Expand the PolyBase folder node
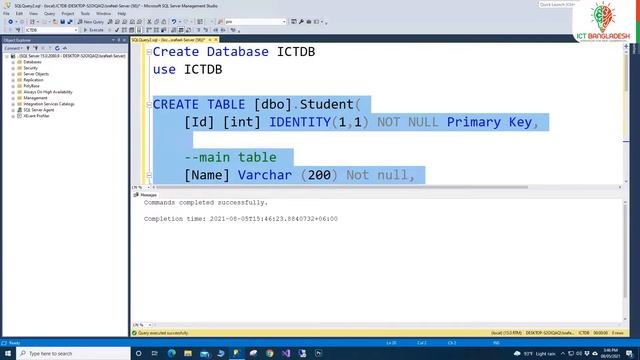 pyautogui.click(x=13, y=86)
